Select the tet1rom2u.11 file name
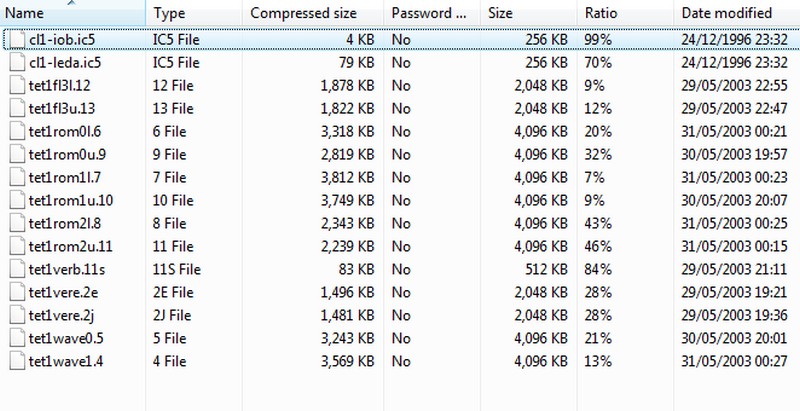The width and height of the screenshot is (800, 411). (70, 247)
